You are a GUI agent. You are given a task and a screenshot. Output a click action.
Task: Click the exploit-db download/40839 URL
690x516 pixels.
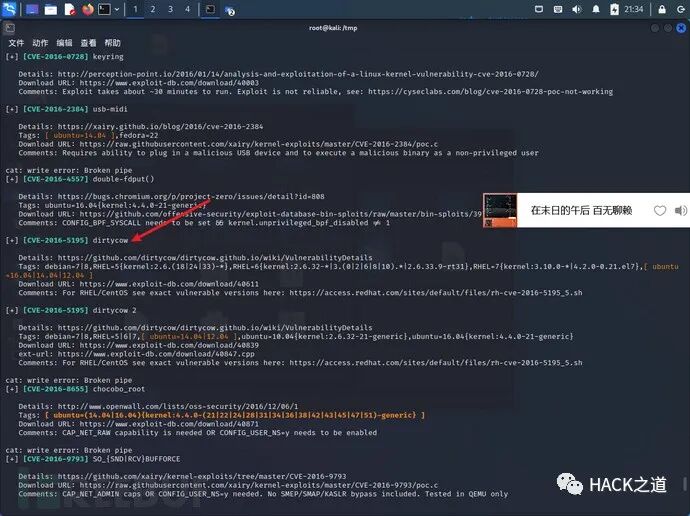[169, 345]
